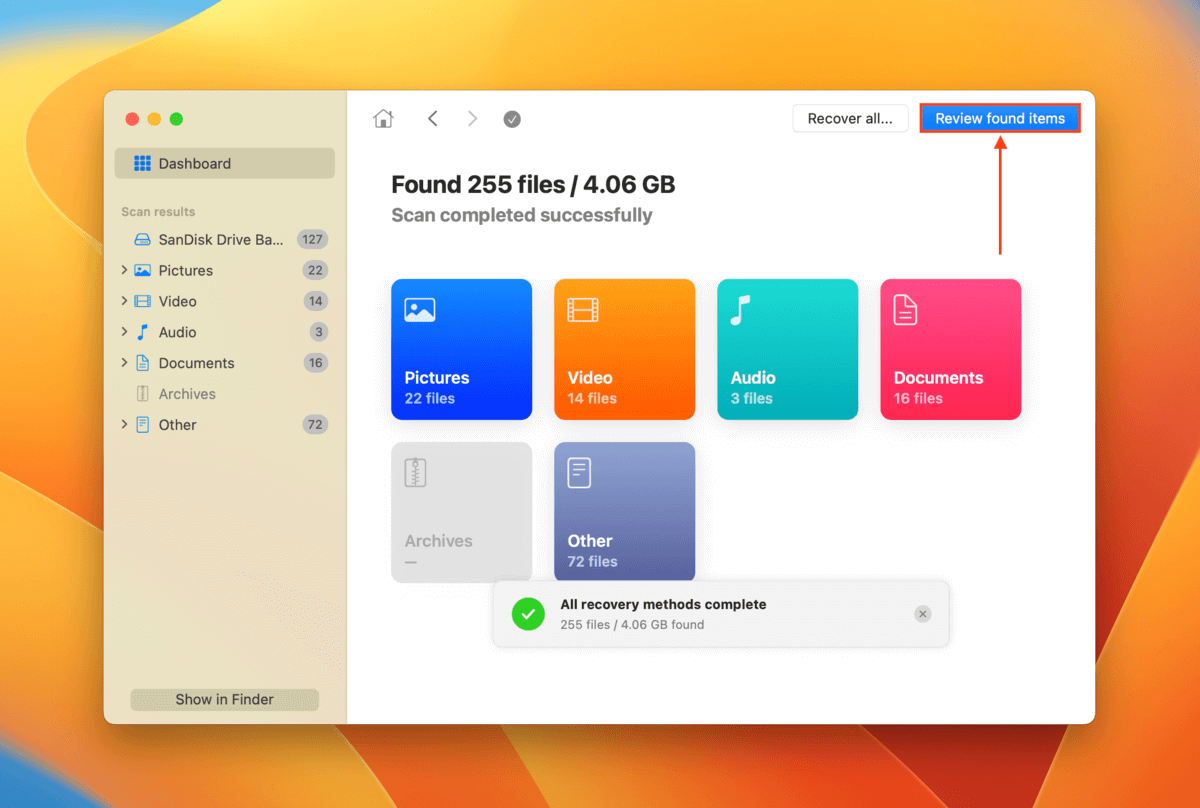Viewport: 1200px width, 808px height.
Task: Click the 127 count badge
Action: [x=312, y=240]
